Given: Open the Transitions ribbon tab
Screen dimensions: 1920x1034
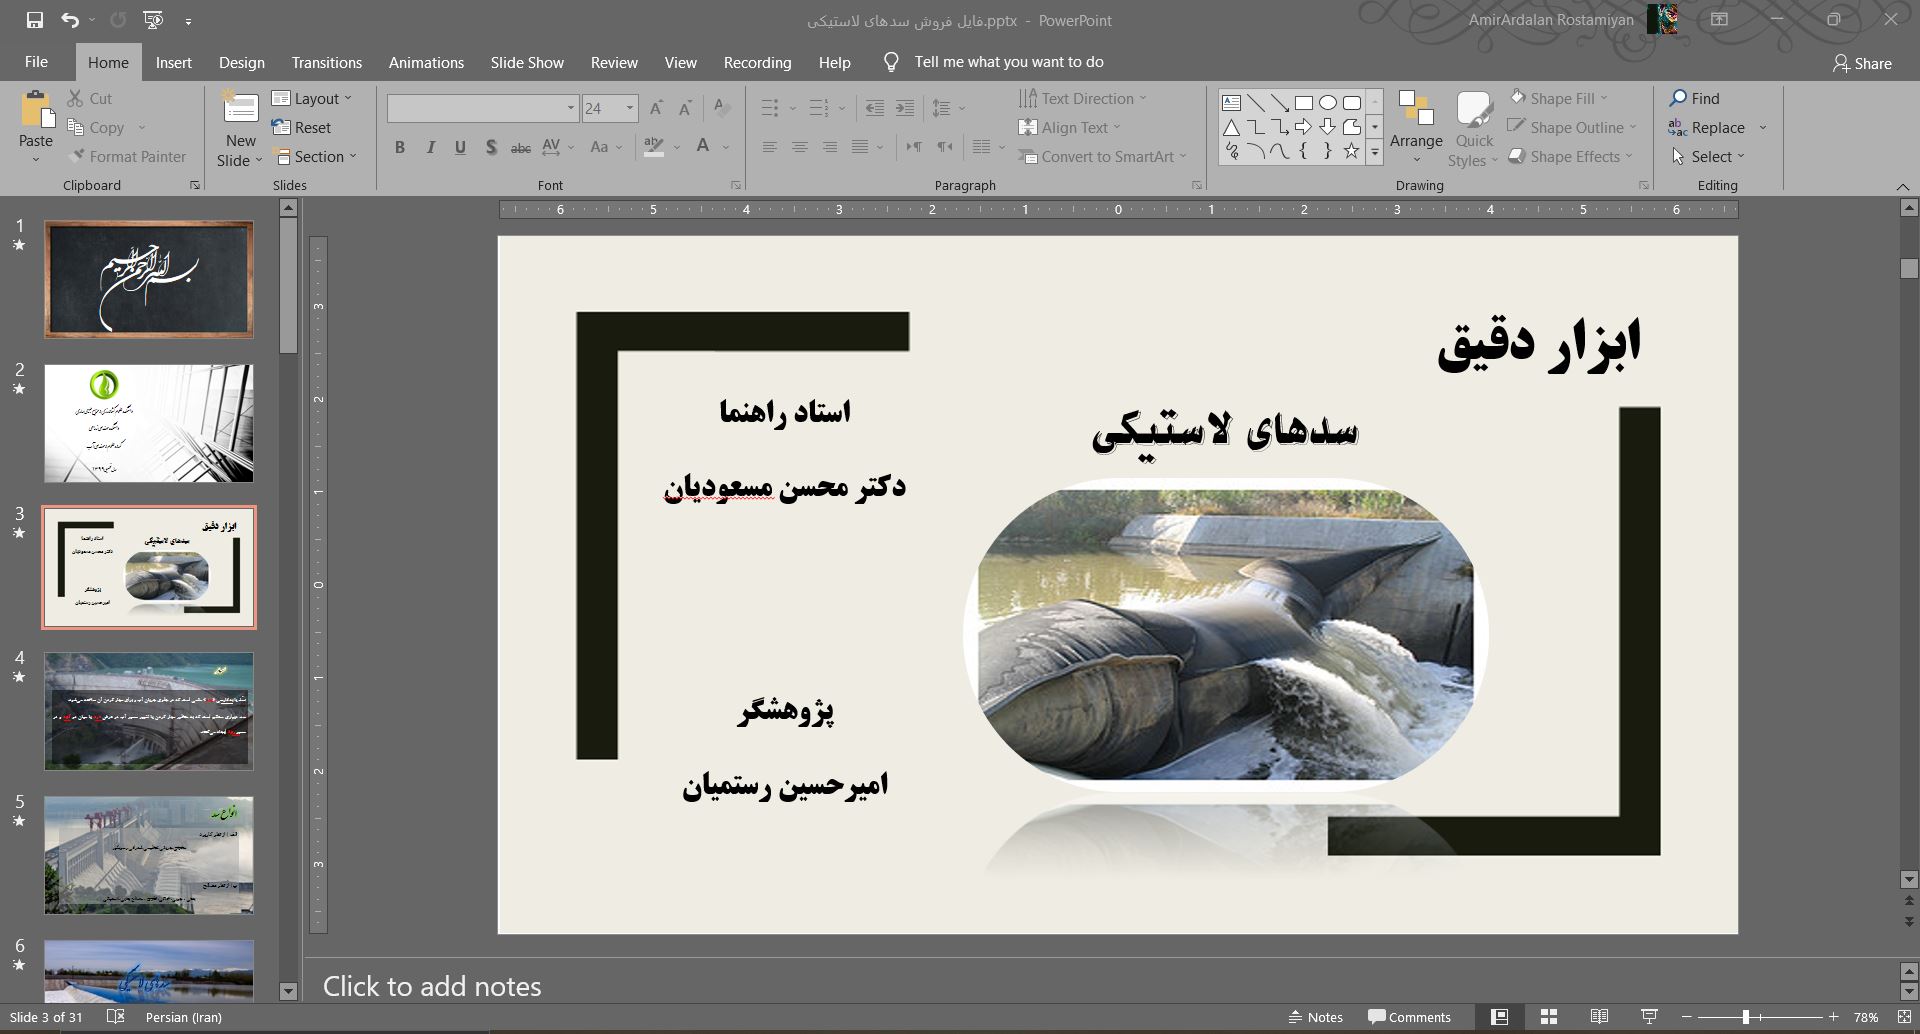Looking at the screenshot, I should [x=326, y=62].
